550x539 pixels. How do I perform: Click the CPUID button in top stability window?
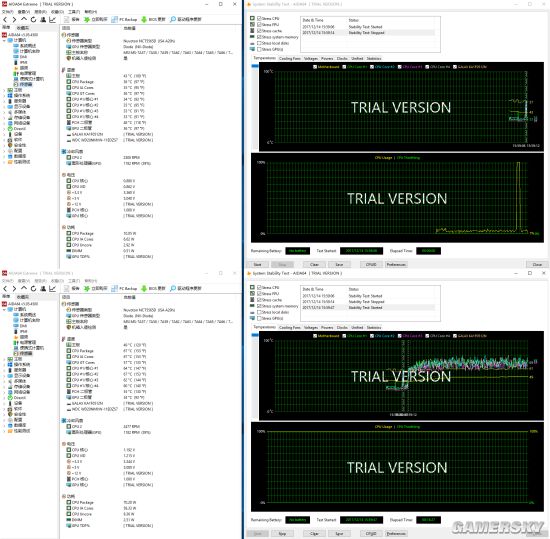(371, 264)
